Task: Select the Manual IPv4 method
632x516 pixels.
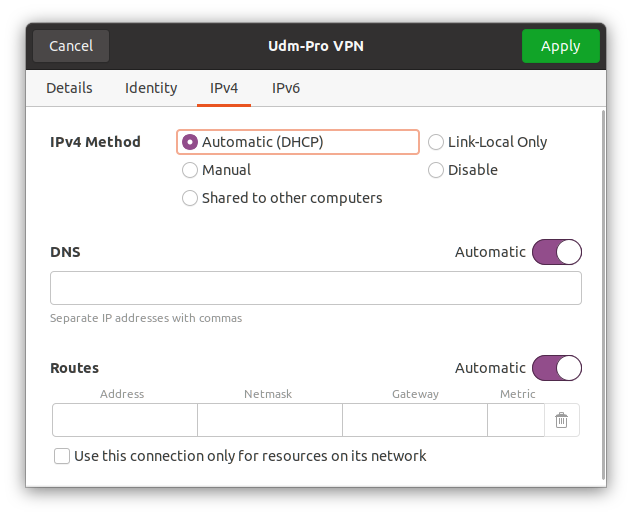Action: tap(190, 170)
